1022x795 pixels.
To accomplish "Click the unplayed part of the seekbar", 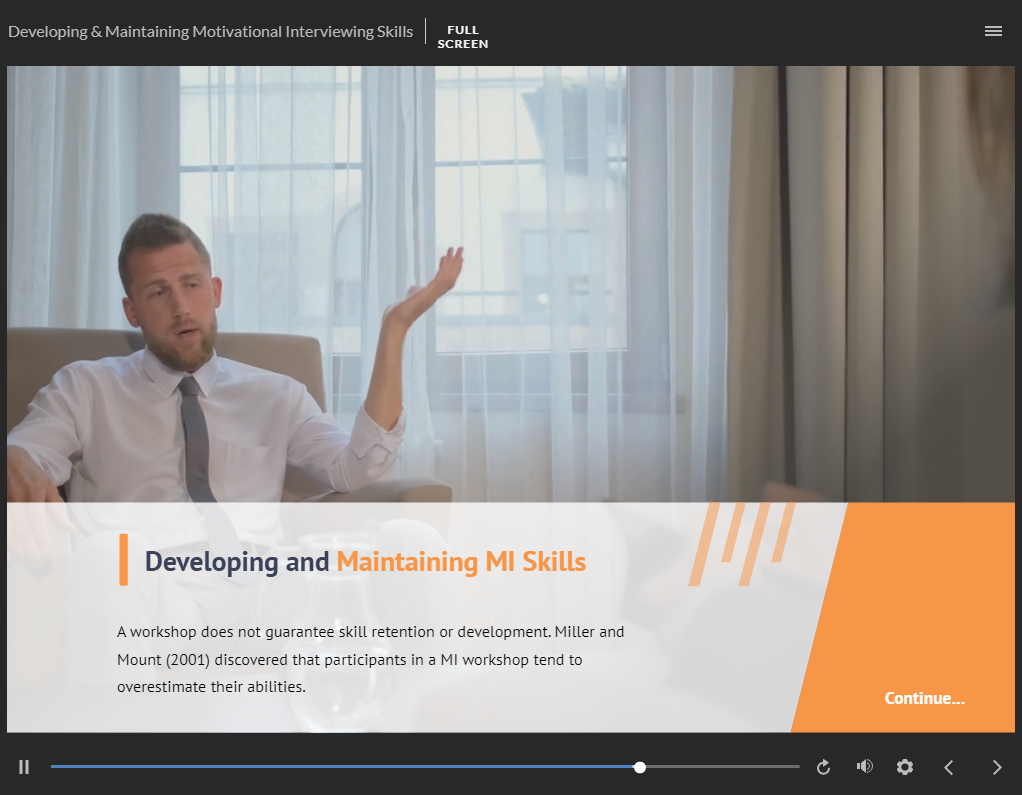I will click(723, 767).
